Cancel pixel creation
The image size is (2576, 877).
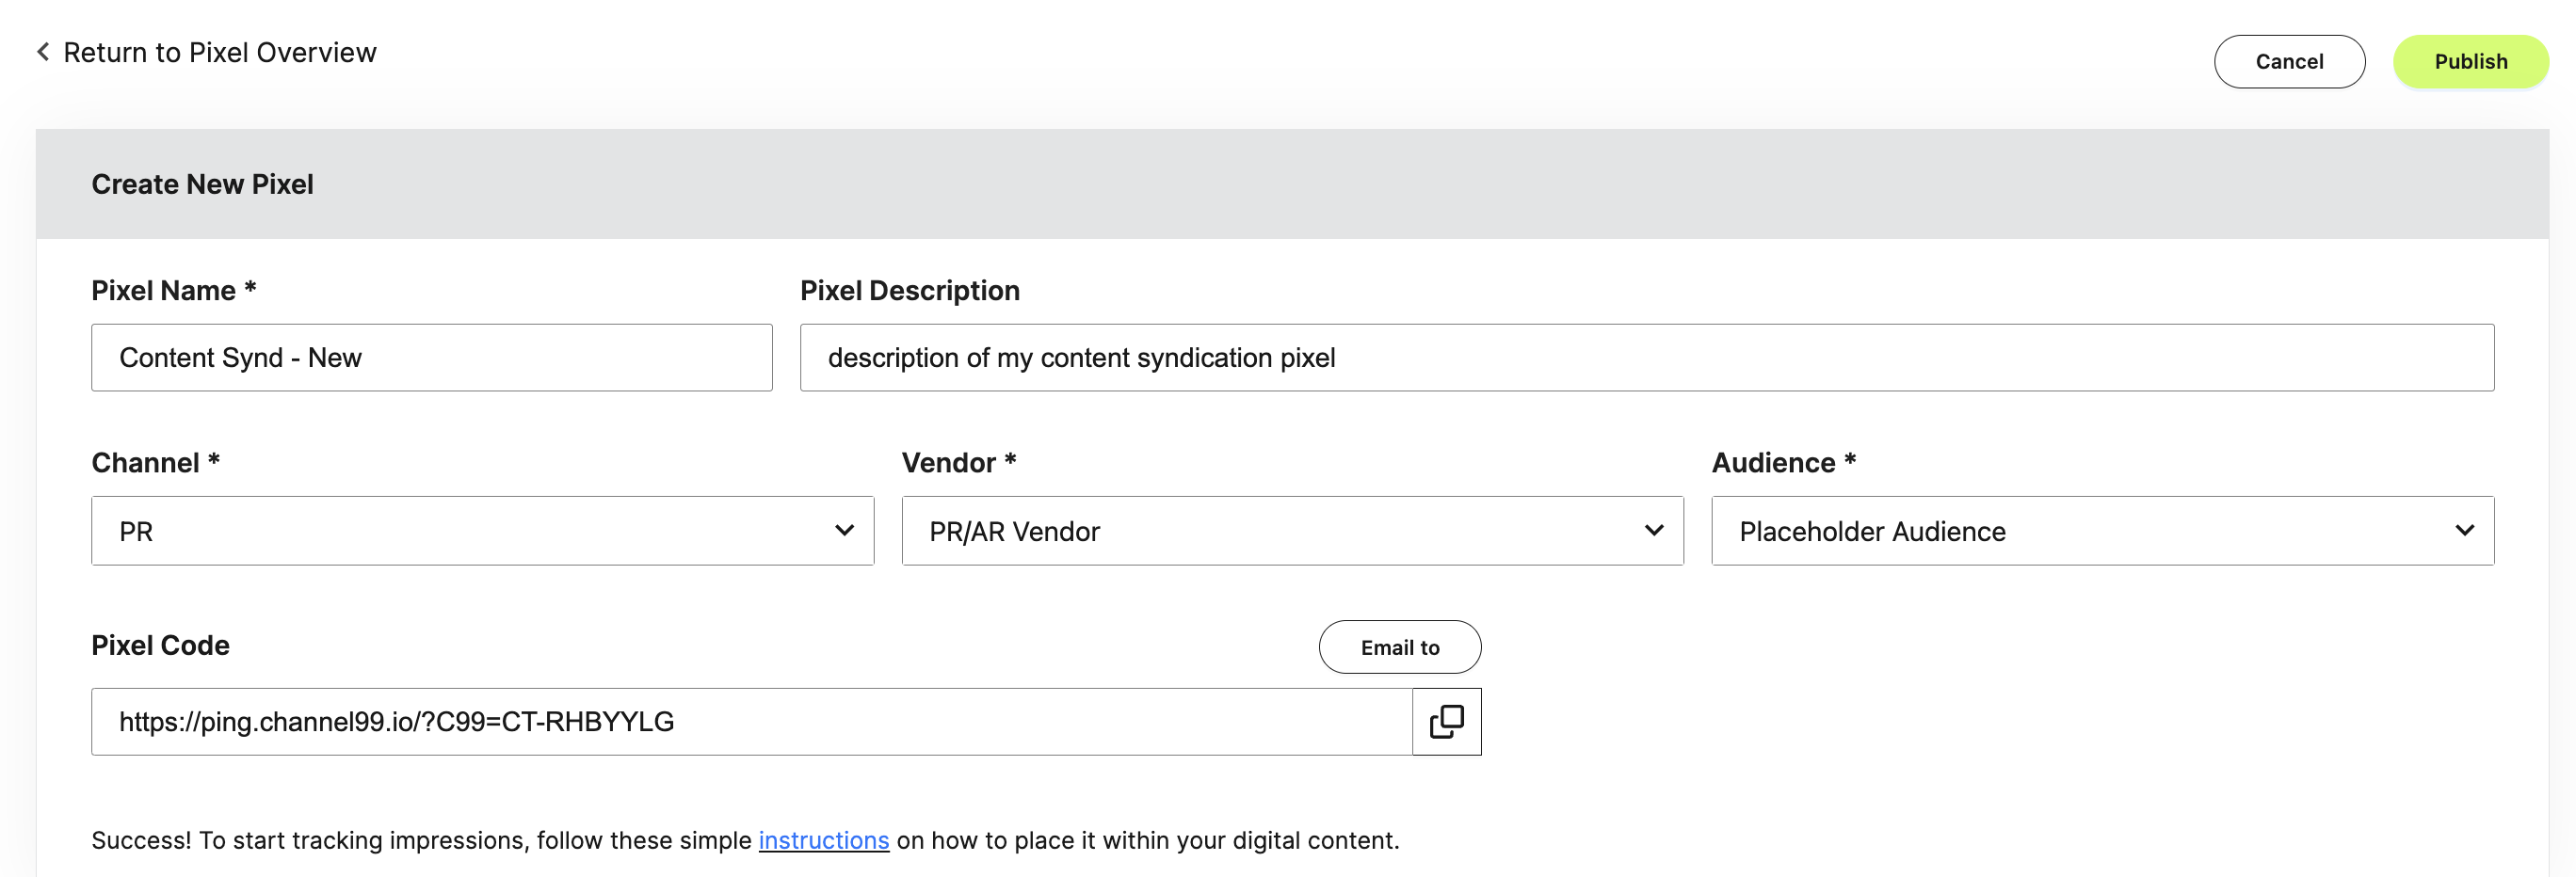tap(2289, 61)
